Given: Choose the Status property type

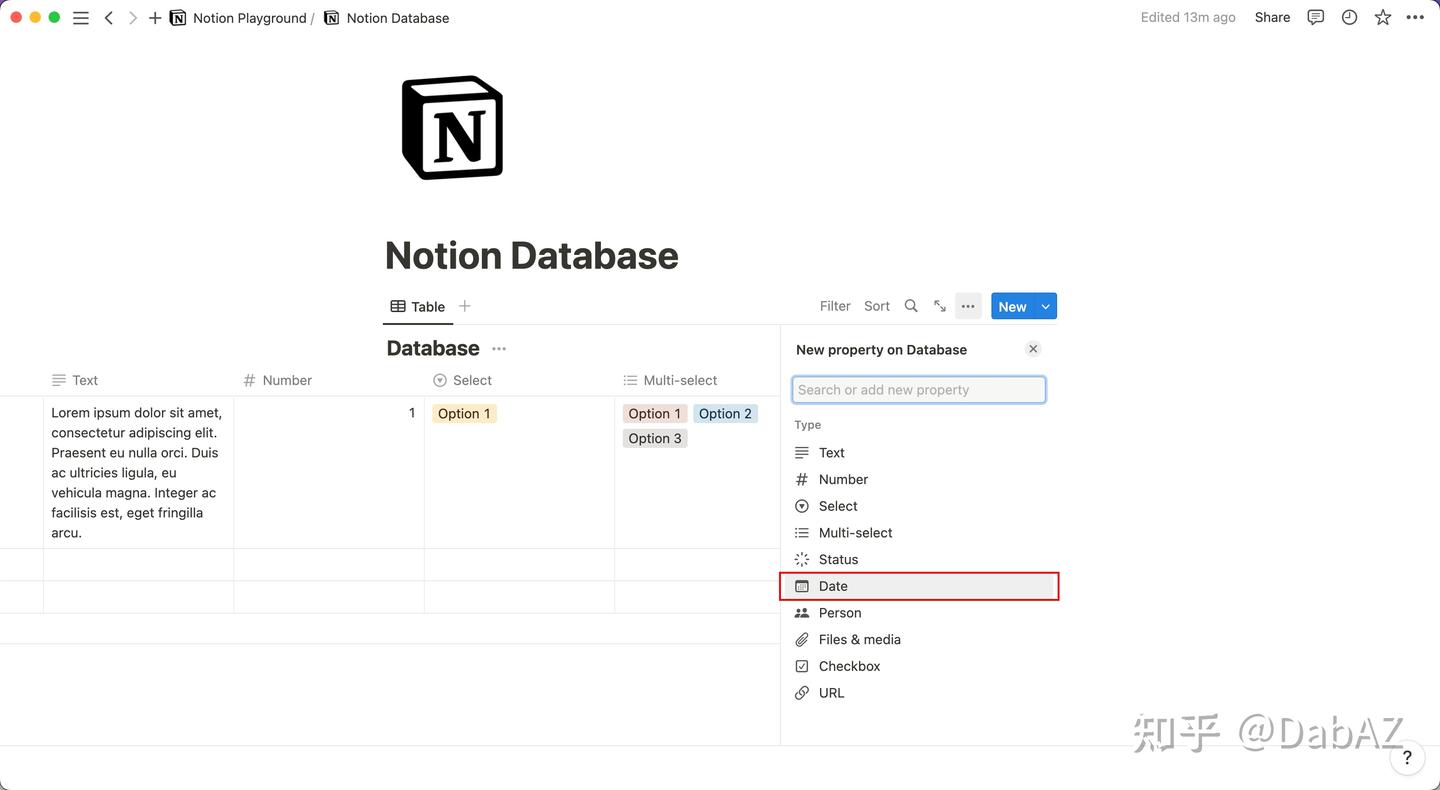Looking at the screenshot, I should coord(838,559).
